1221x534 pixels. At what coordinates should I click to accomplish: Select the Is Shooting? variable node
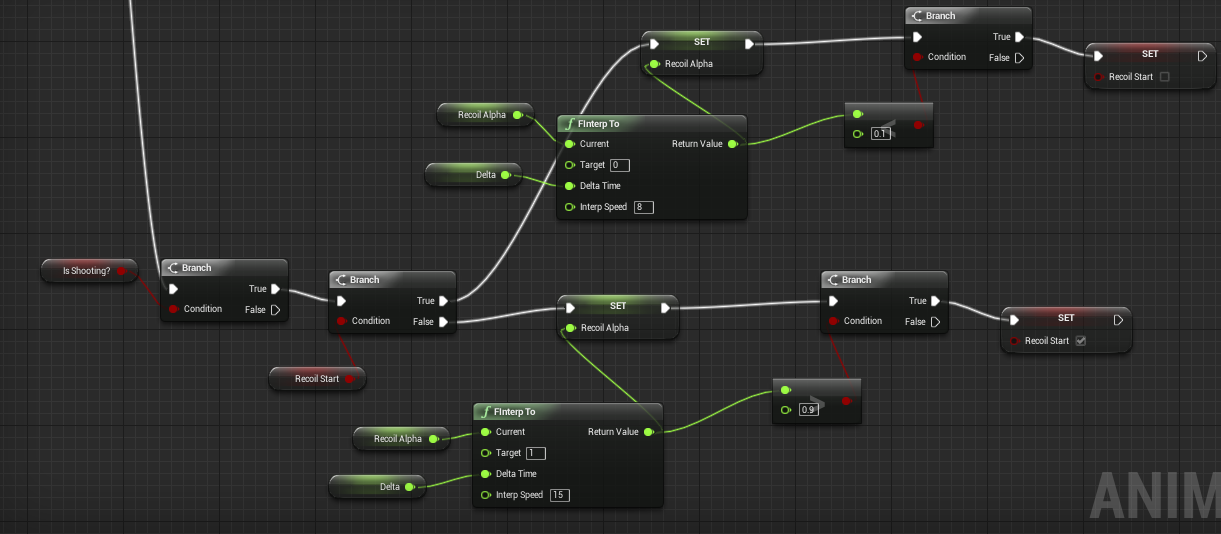click(90, 271)
